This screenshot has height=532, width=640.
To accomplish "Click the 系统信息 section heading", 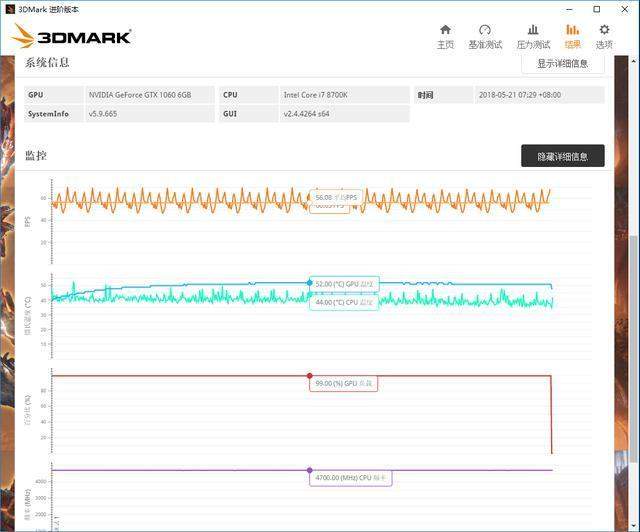I will coord(47,62).
